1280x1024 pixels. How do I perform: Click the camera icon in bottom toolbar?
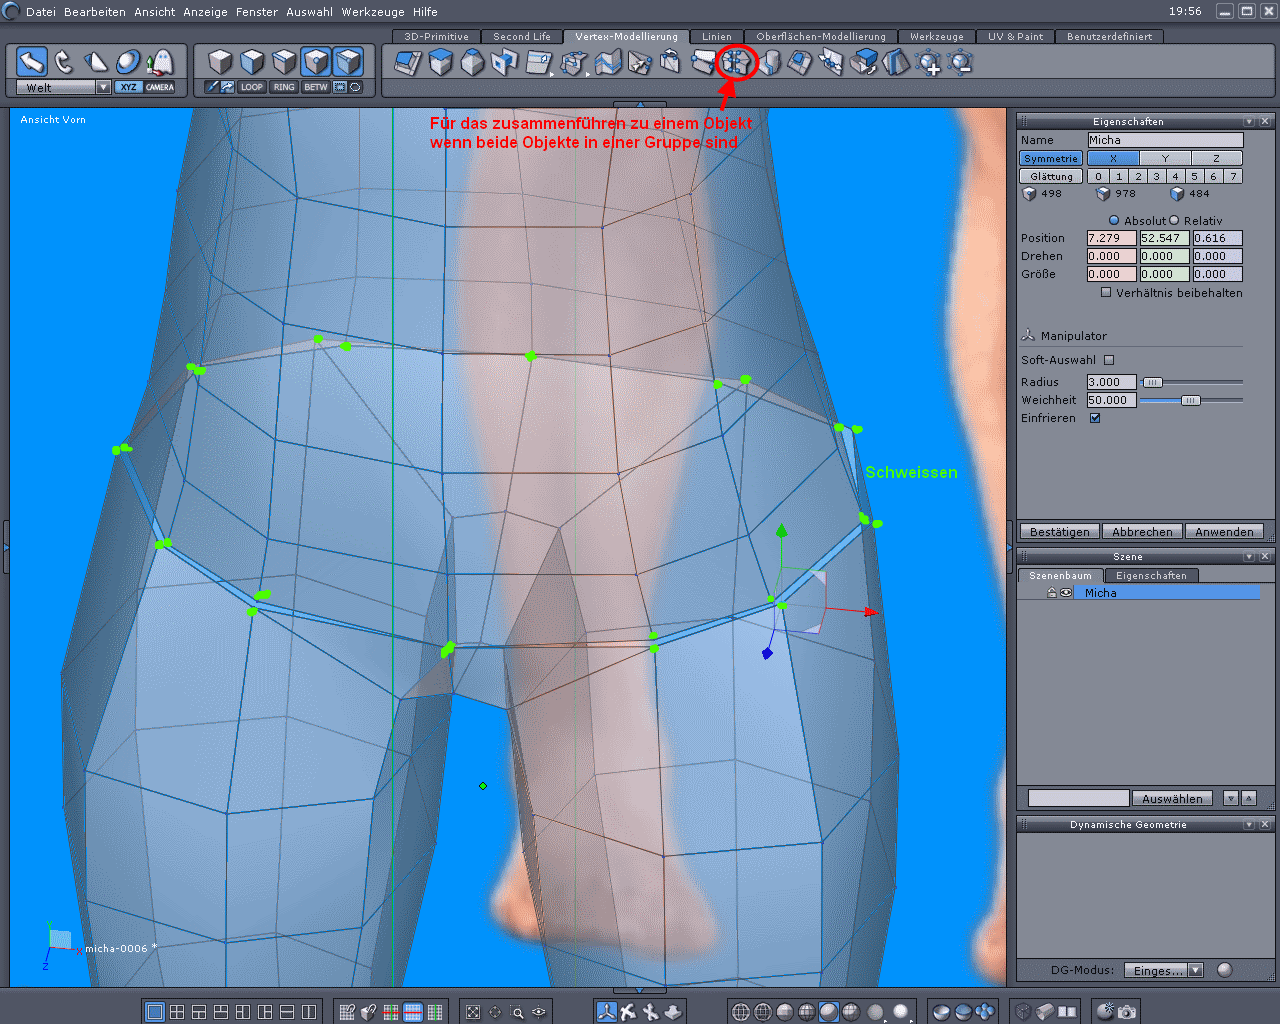pos(1127,1012)
